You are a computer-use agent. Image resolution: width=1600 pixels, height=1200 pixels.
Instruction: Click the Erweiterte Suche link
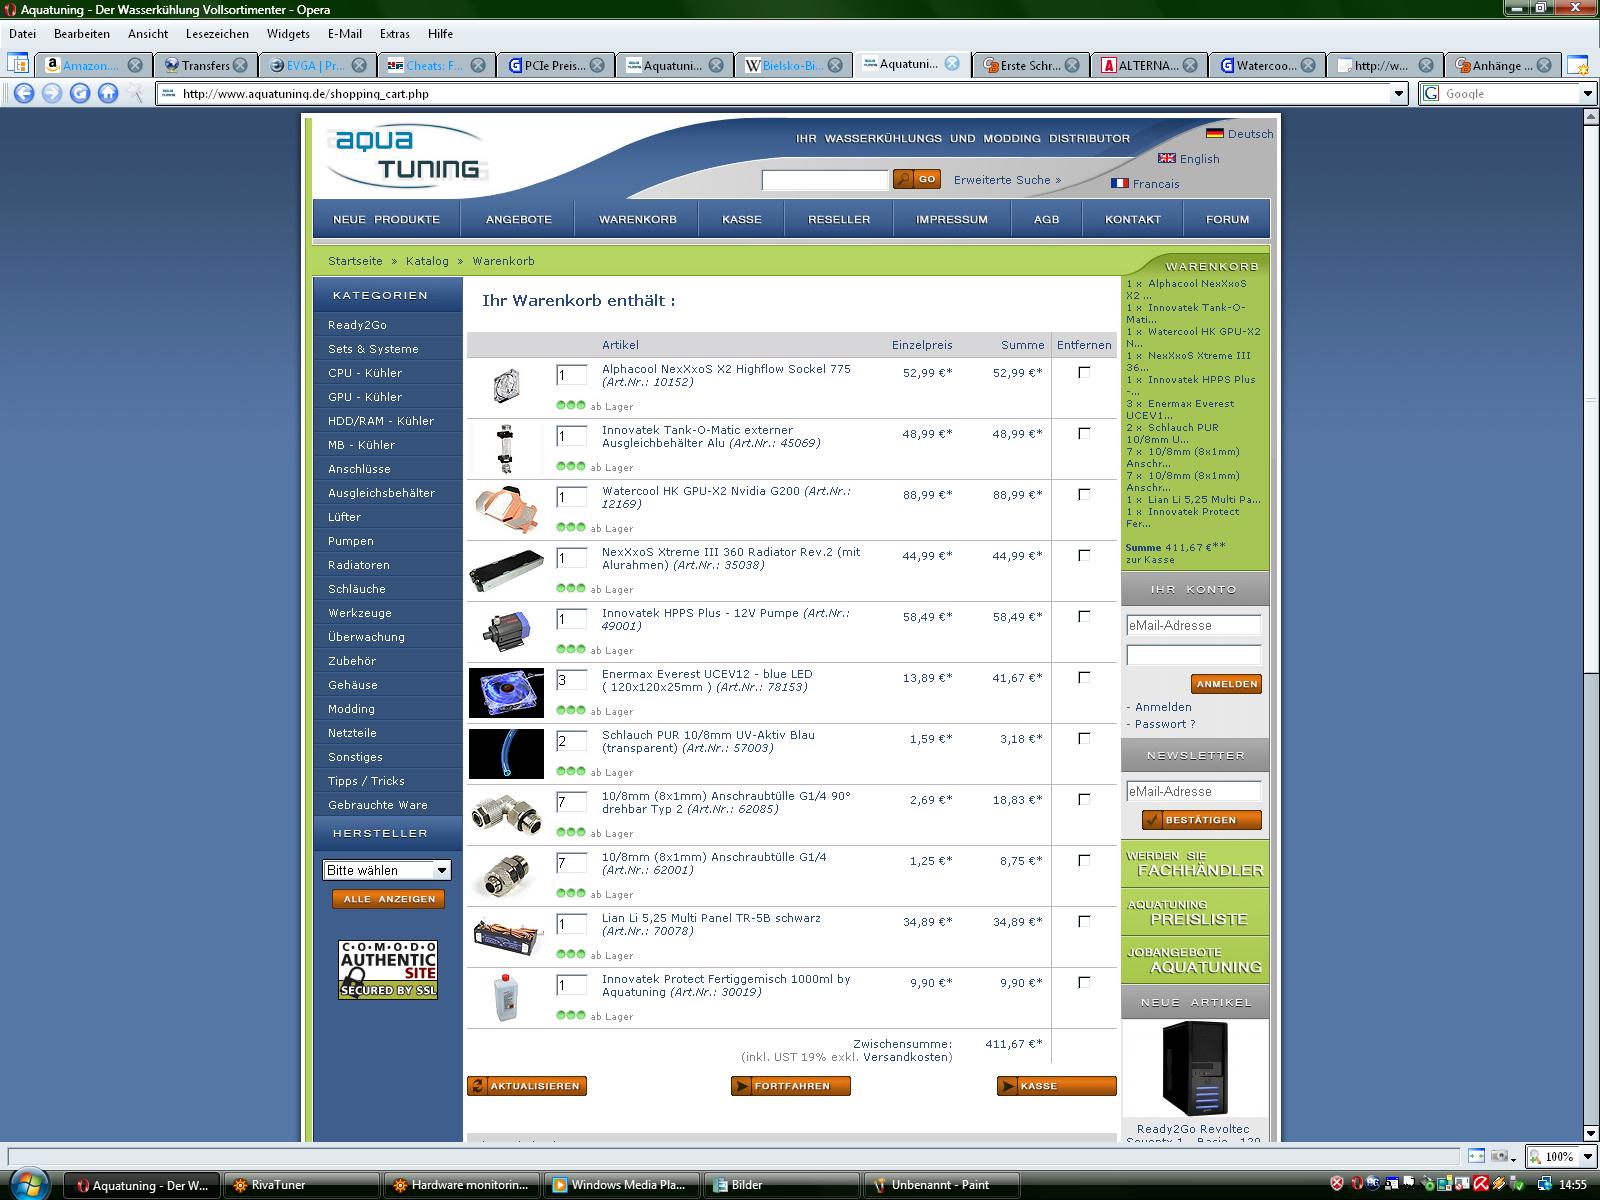(x=1007, y=180)
